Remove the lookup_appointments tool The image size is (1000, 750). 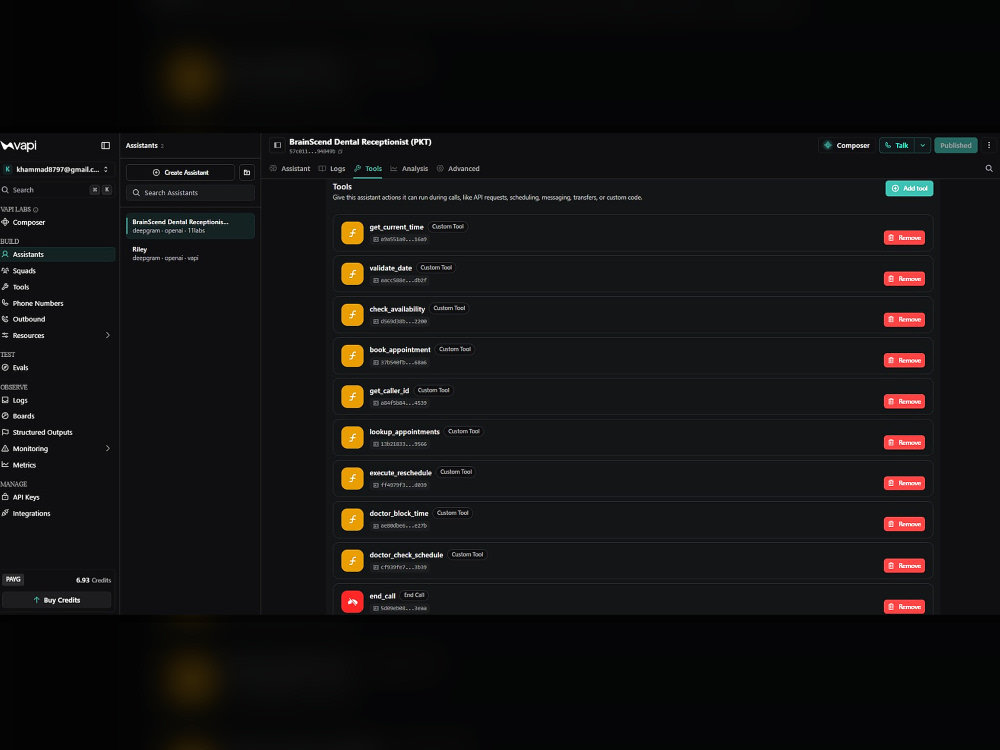coord(904,443)
